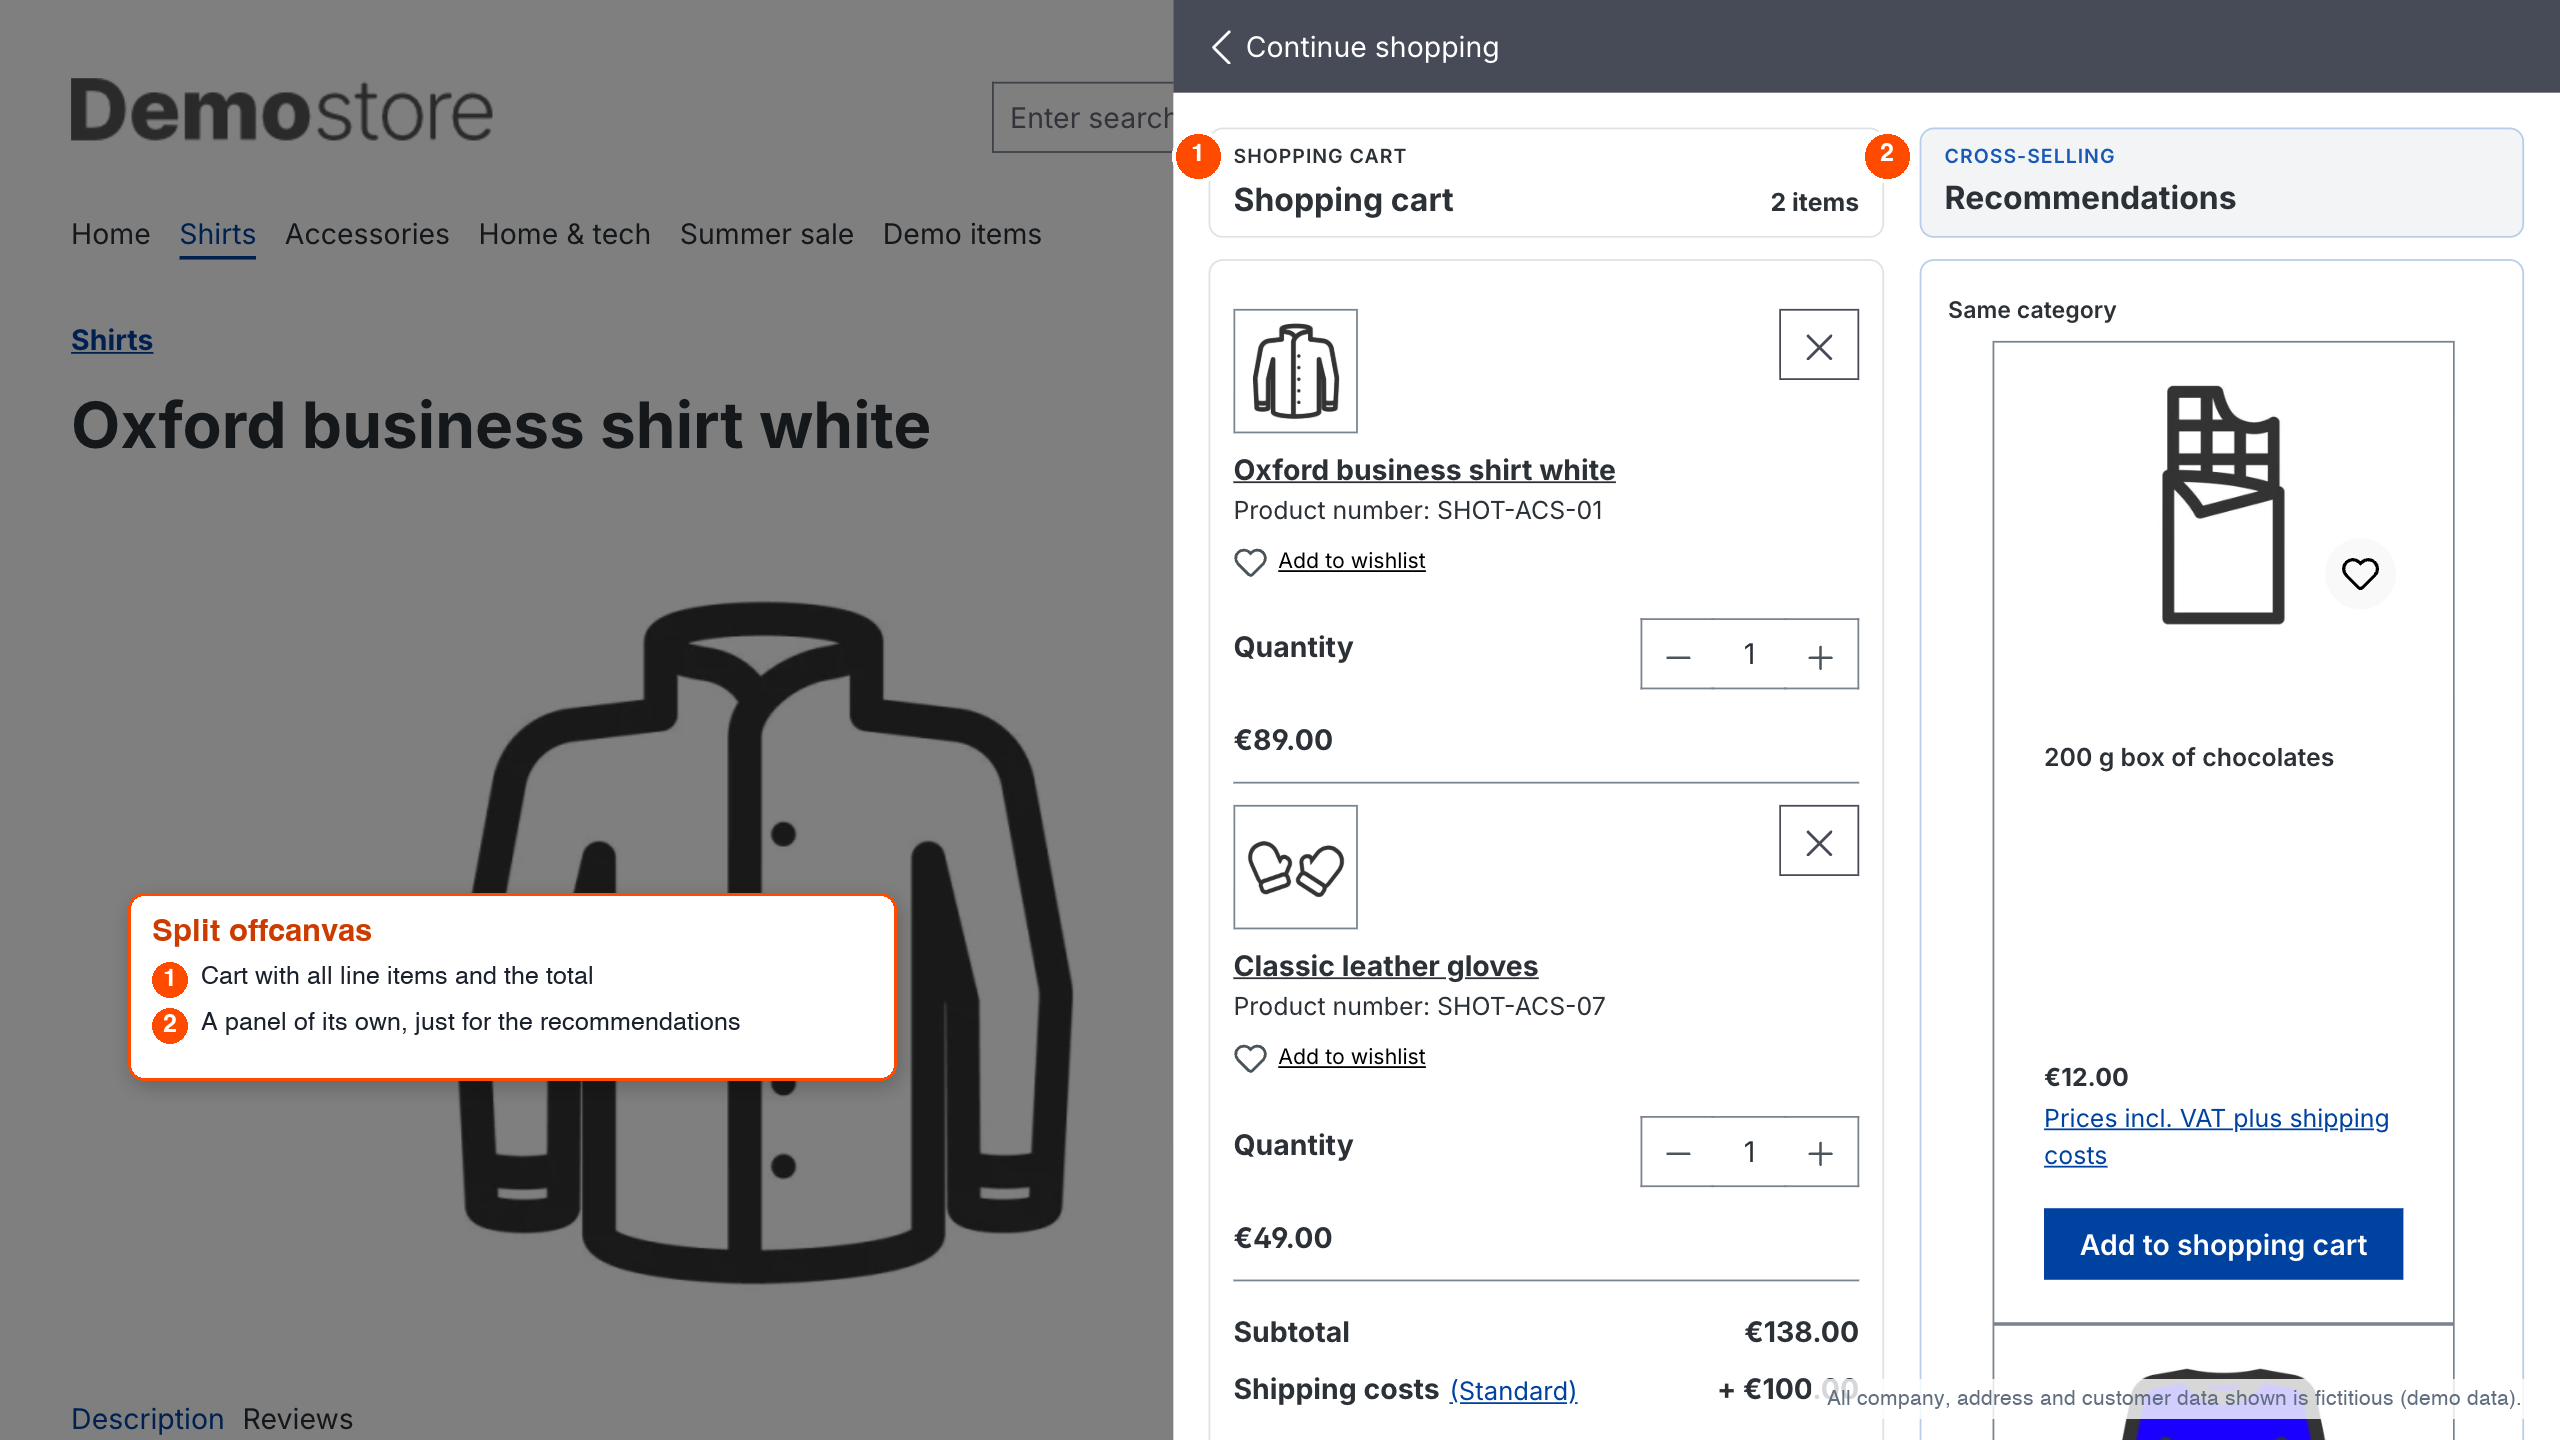The width and height of the screenshot is (2560, 1440).
Task: Open the Standard shipping method link
Action: tap(1513, 1390)
